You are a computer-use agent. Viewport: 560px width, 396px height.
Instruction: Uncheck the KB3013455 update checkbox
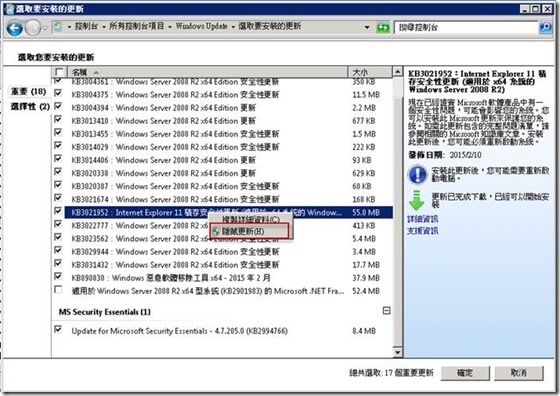(x=58, y=132)
